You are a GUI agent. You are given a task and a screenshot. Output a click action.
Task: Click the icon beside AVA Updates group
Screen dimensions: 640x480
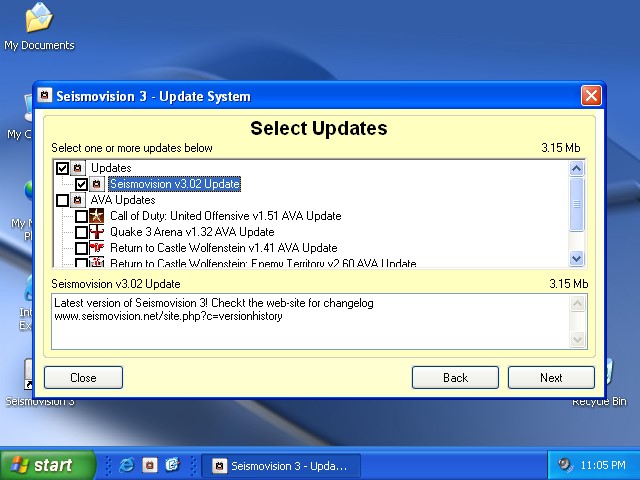(x=78, y=200)
